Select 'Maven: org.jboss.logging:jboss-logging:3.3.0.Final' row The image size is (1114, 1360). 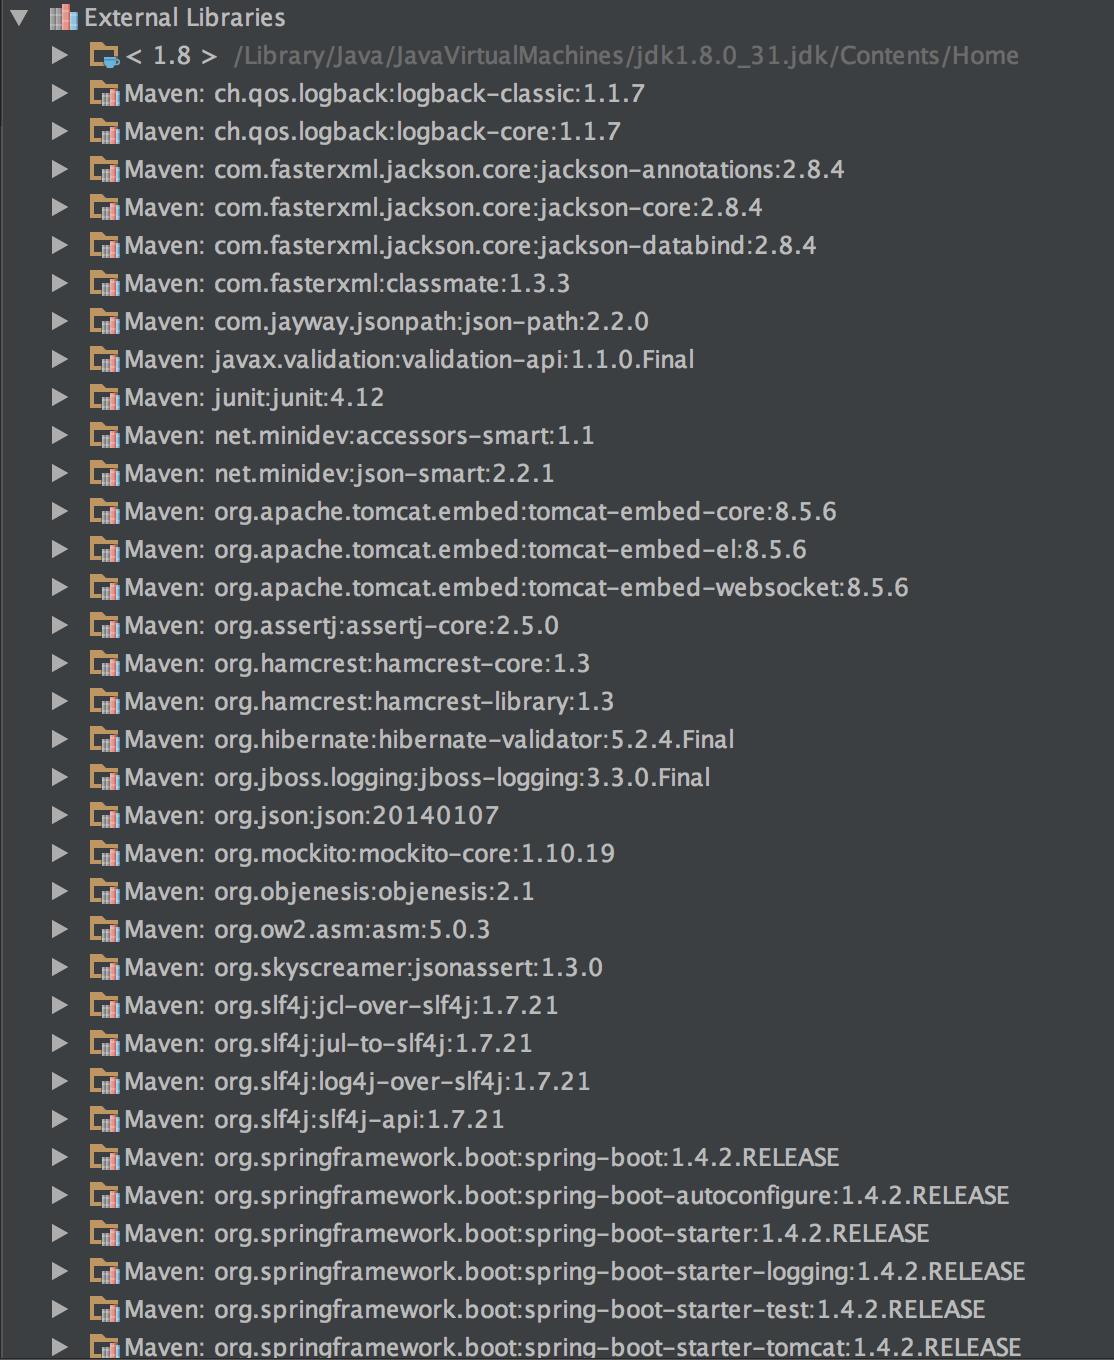click(x=417, y=778)
